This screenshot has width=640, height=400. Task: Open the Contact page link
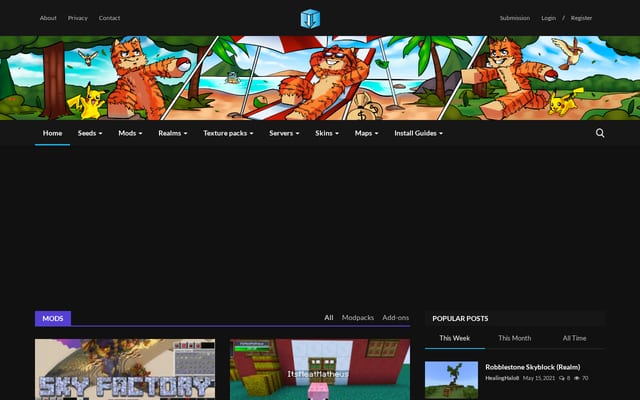click(x=109, y=18)
